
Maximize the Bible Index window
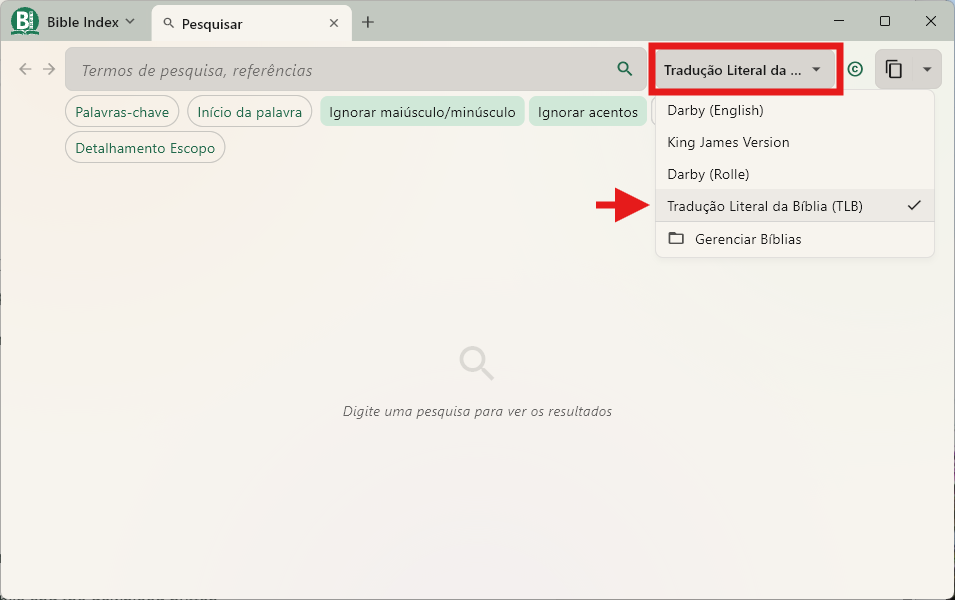(x=885, y=21)
